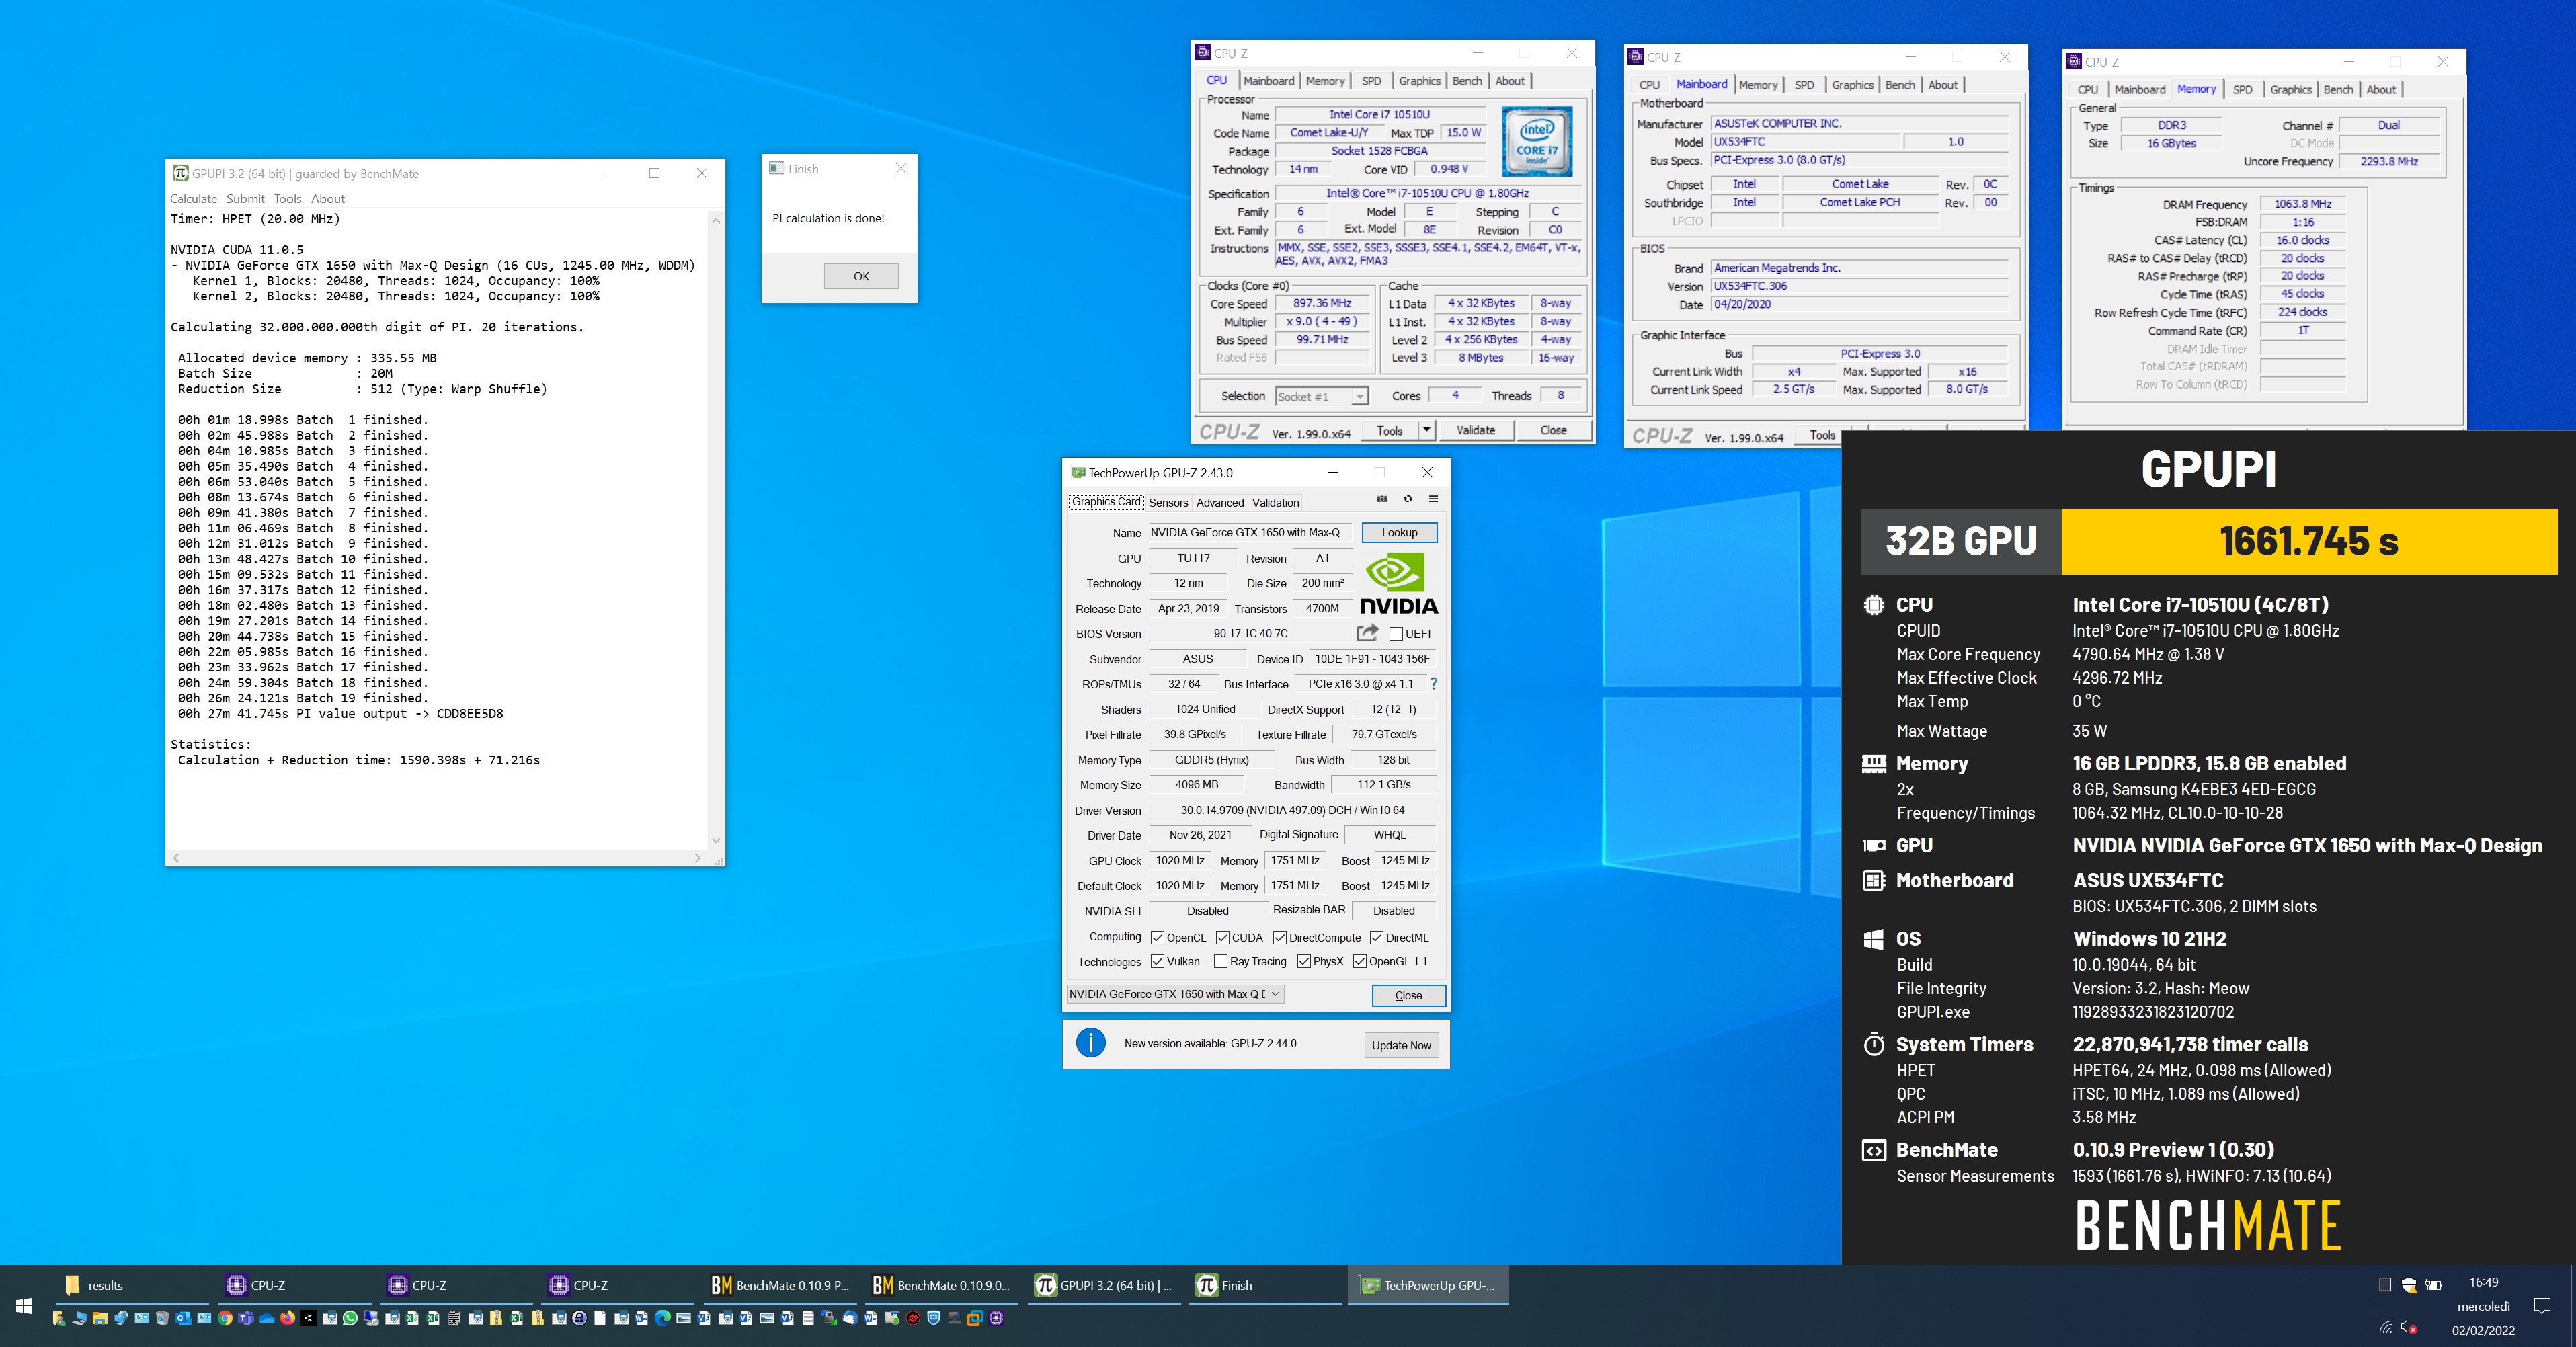Toggle the PhysX checkbox
This screenshot has height=1347, width=2576.
(x=1303, y=961)
